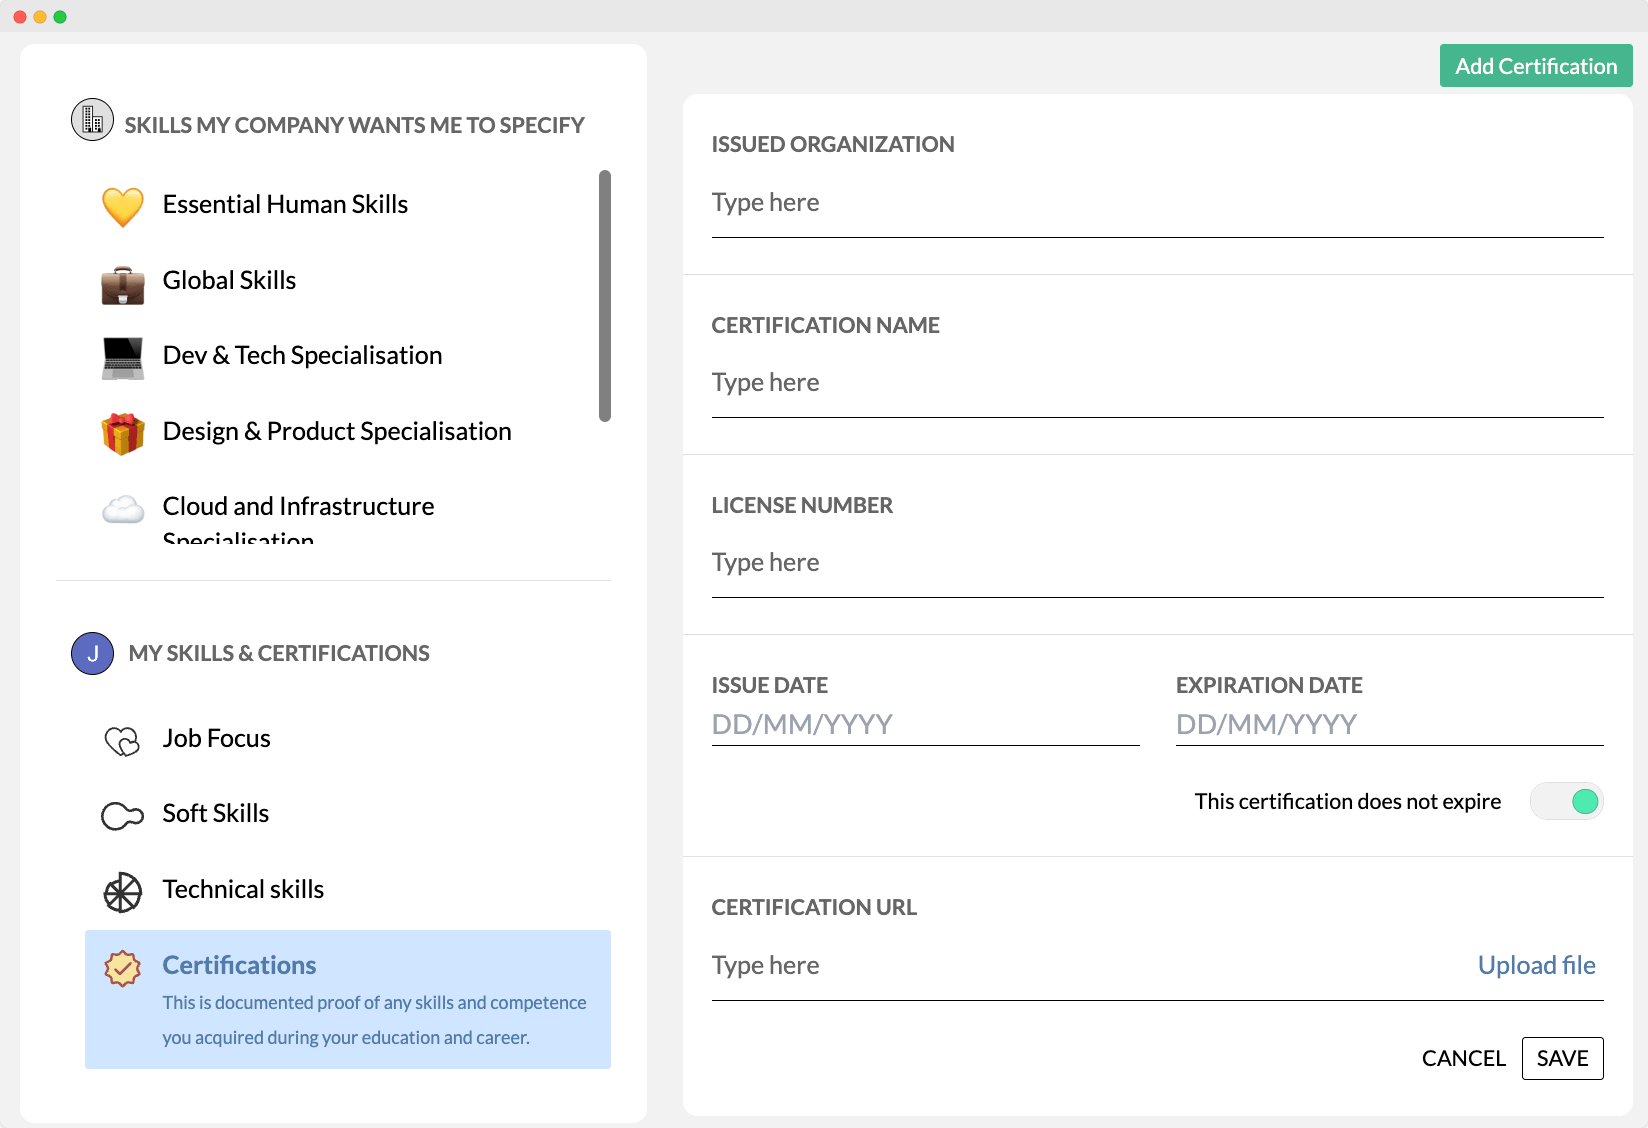This screenshot has width=1648, height=1128.
Task: Click the red macOS close window button
Action: [x=20, y=17]
